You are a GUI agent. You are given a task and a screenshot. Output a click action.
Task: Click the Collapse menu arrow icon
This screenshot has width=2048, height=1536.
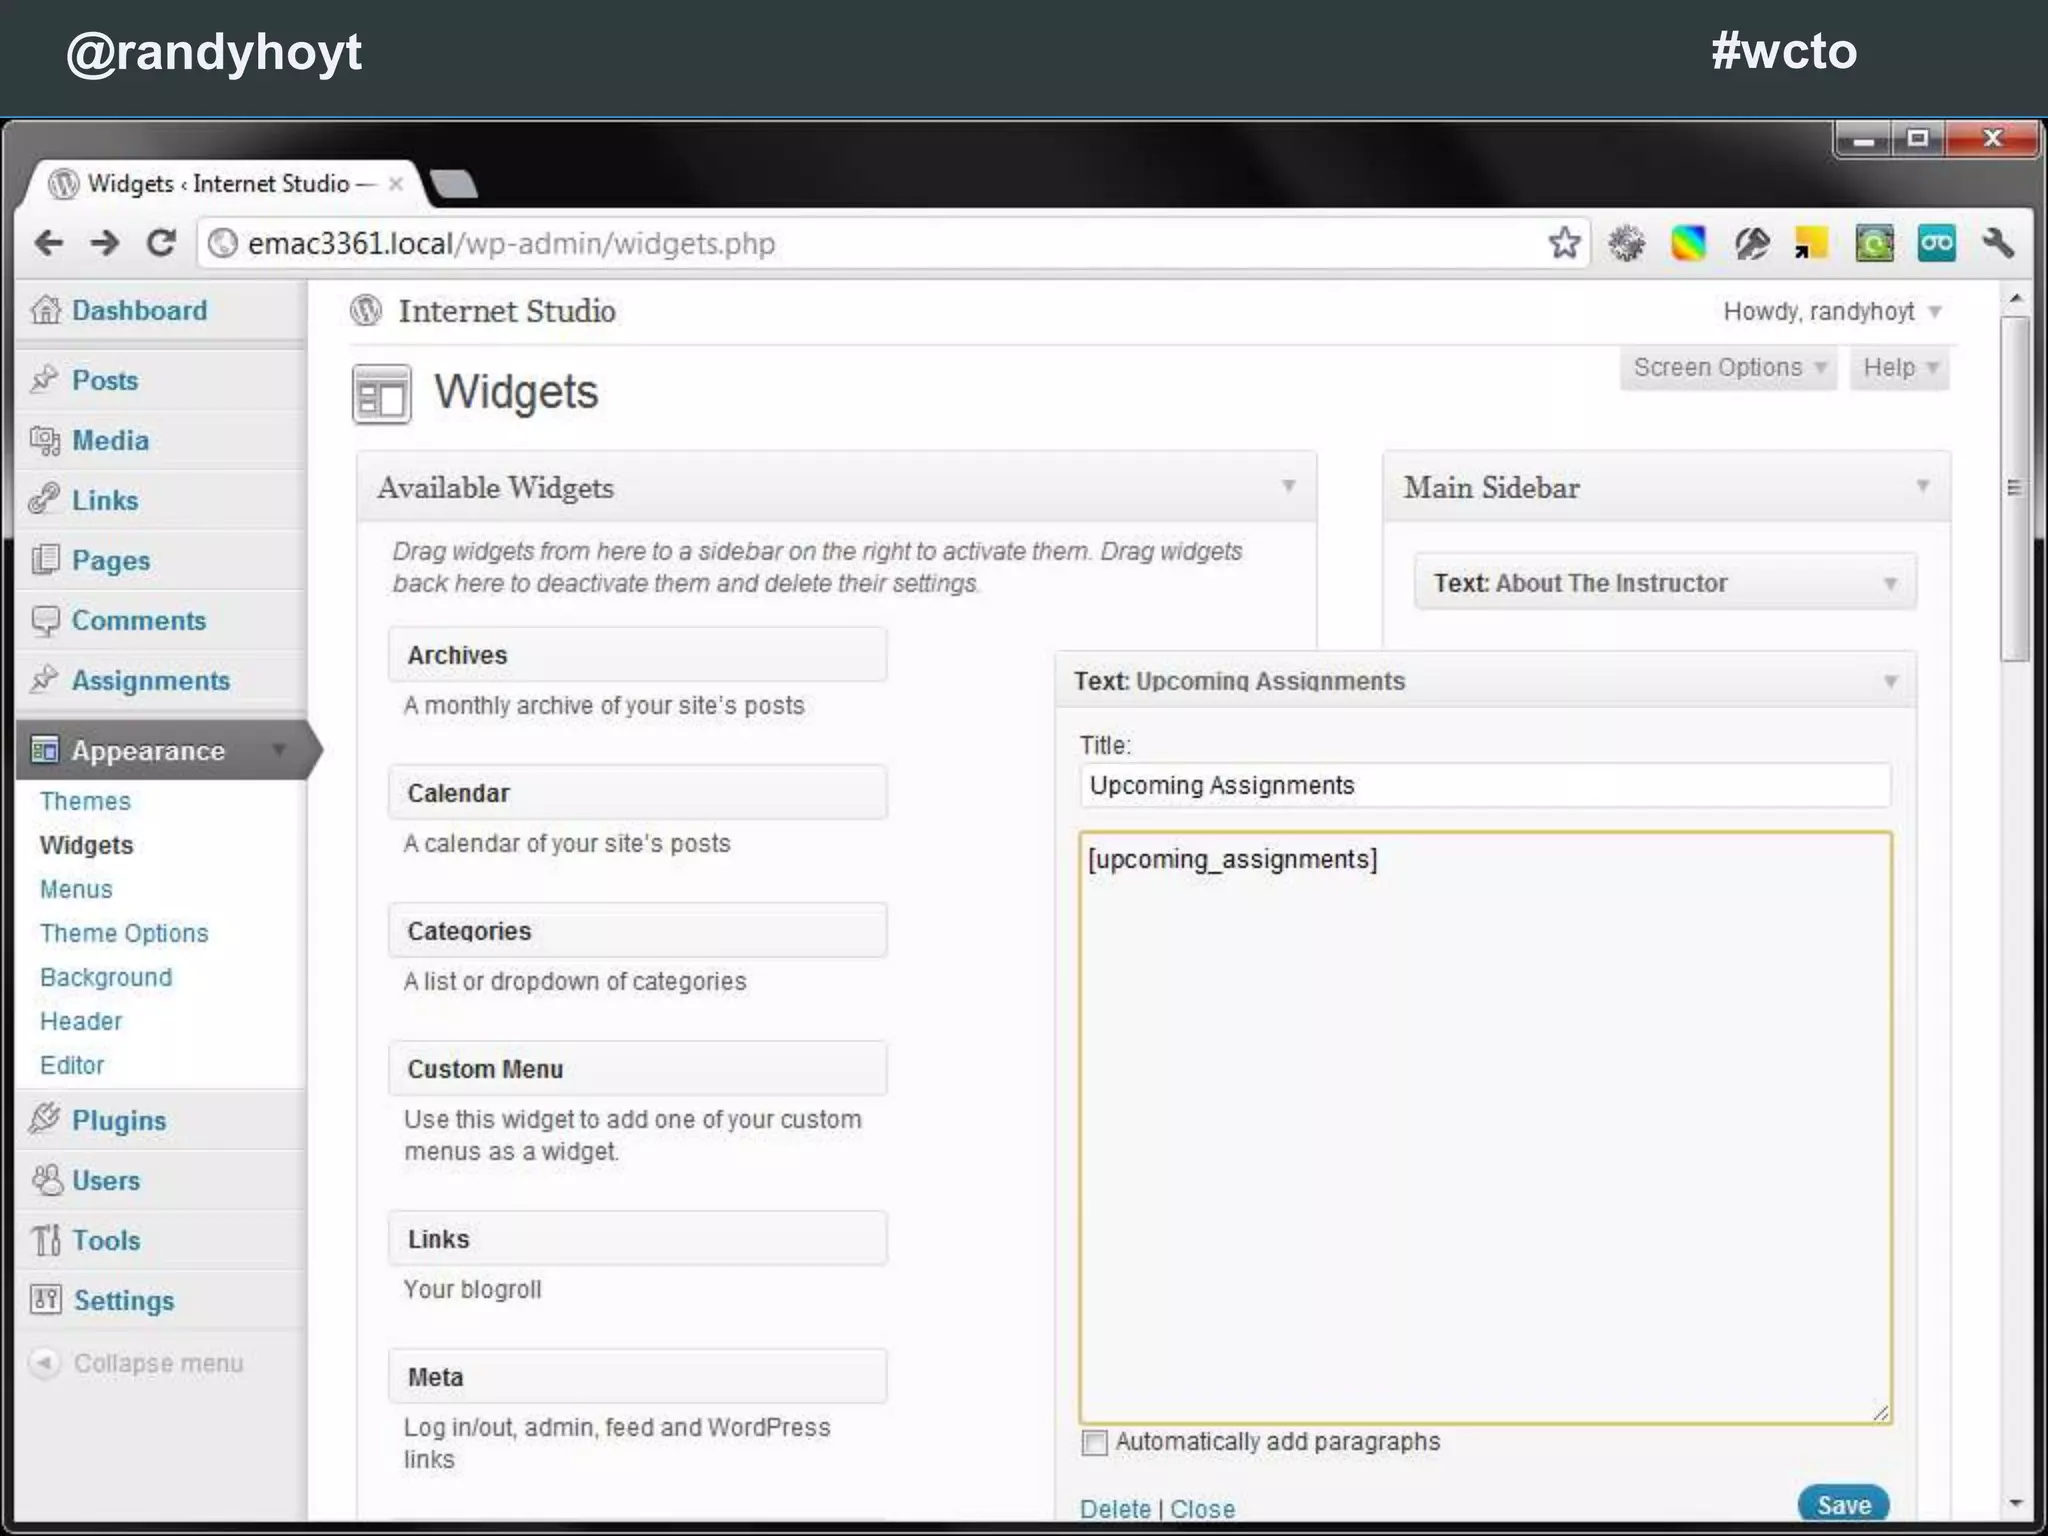44,1363
